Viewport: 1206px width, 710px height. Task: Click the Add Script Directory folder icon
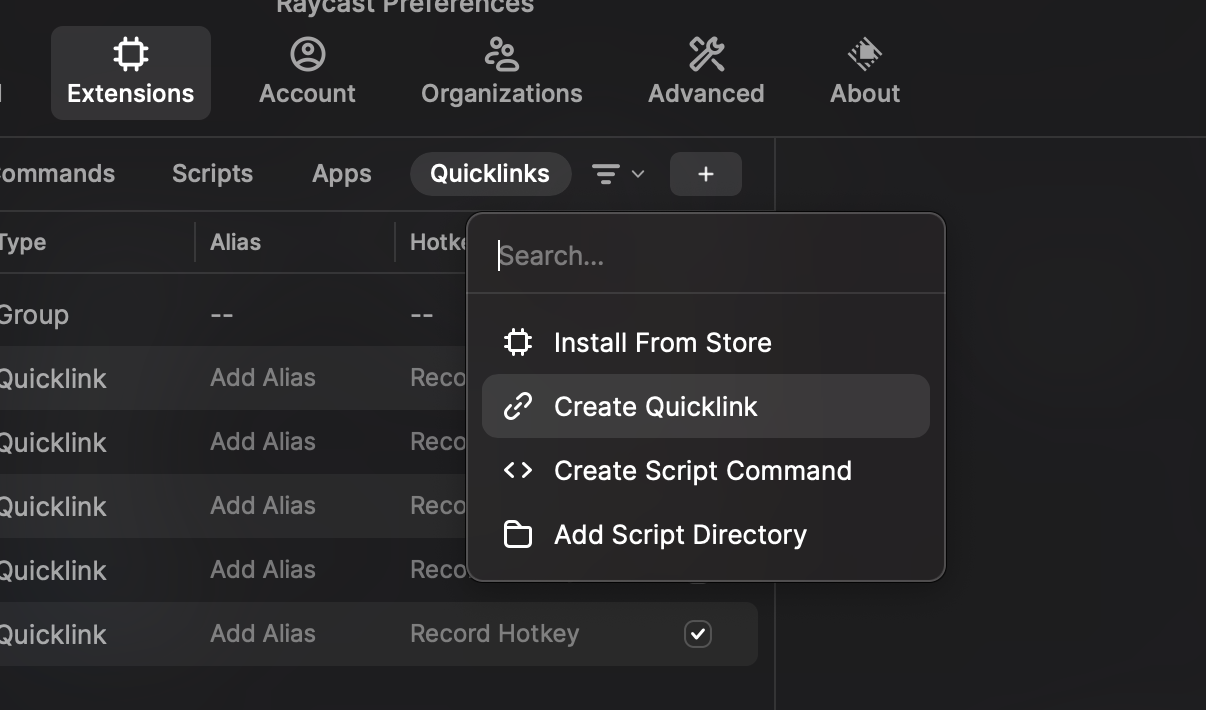click(517, 534)
